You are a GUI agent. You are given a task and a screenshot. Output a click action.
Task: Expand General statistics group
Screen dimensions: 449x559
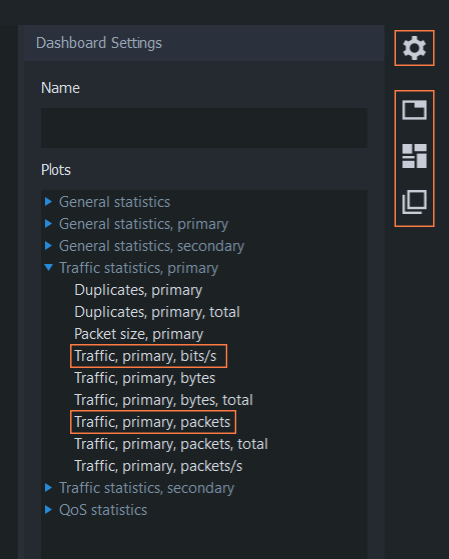click(x=49, y=202)
